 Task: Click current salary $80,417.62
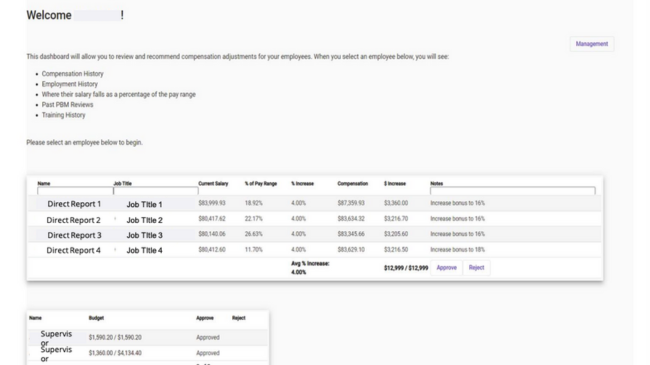(212, 219)
